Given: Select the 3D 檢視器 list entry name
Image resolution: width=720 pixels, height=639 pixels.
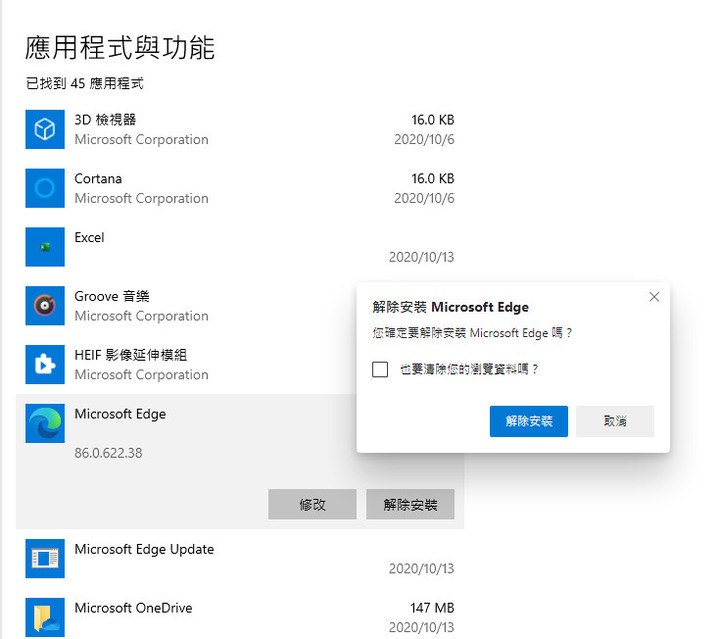Looking at the screenshot, I should coord(105,120).
